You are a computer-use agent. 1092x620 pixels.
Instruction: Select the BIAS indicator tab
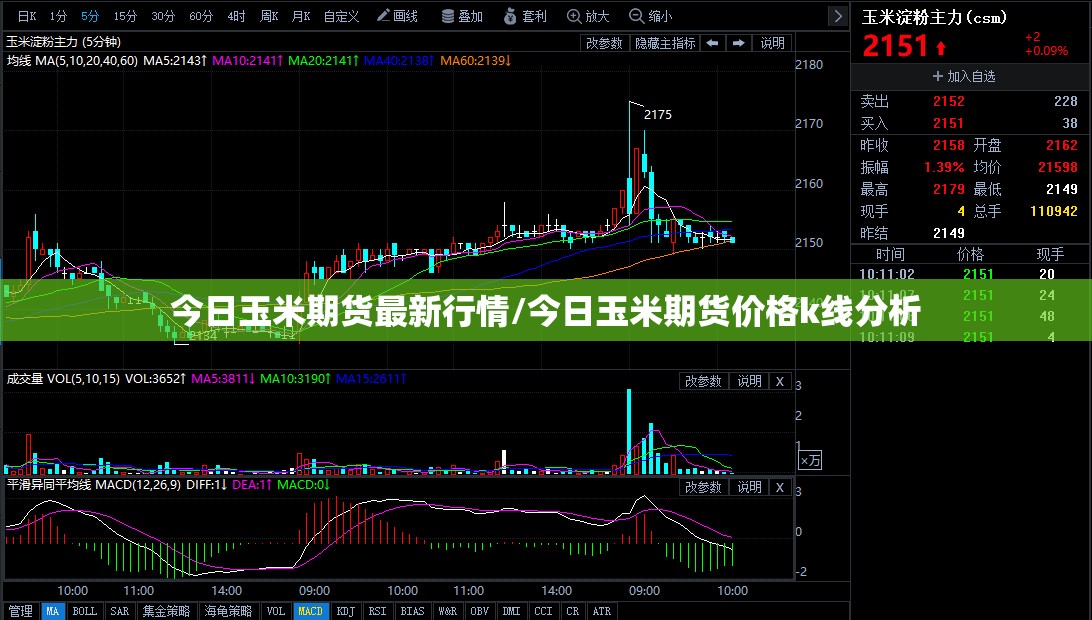(412, 611)
